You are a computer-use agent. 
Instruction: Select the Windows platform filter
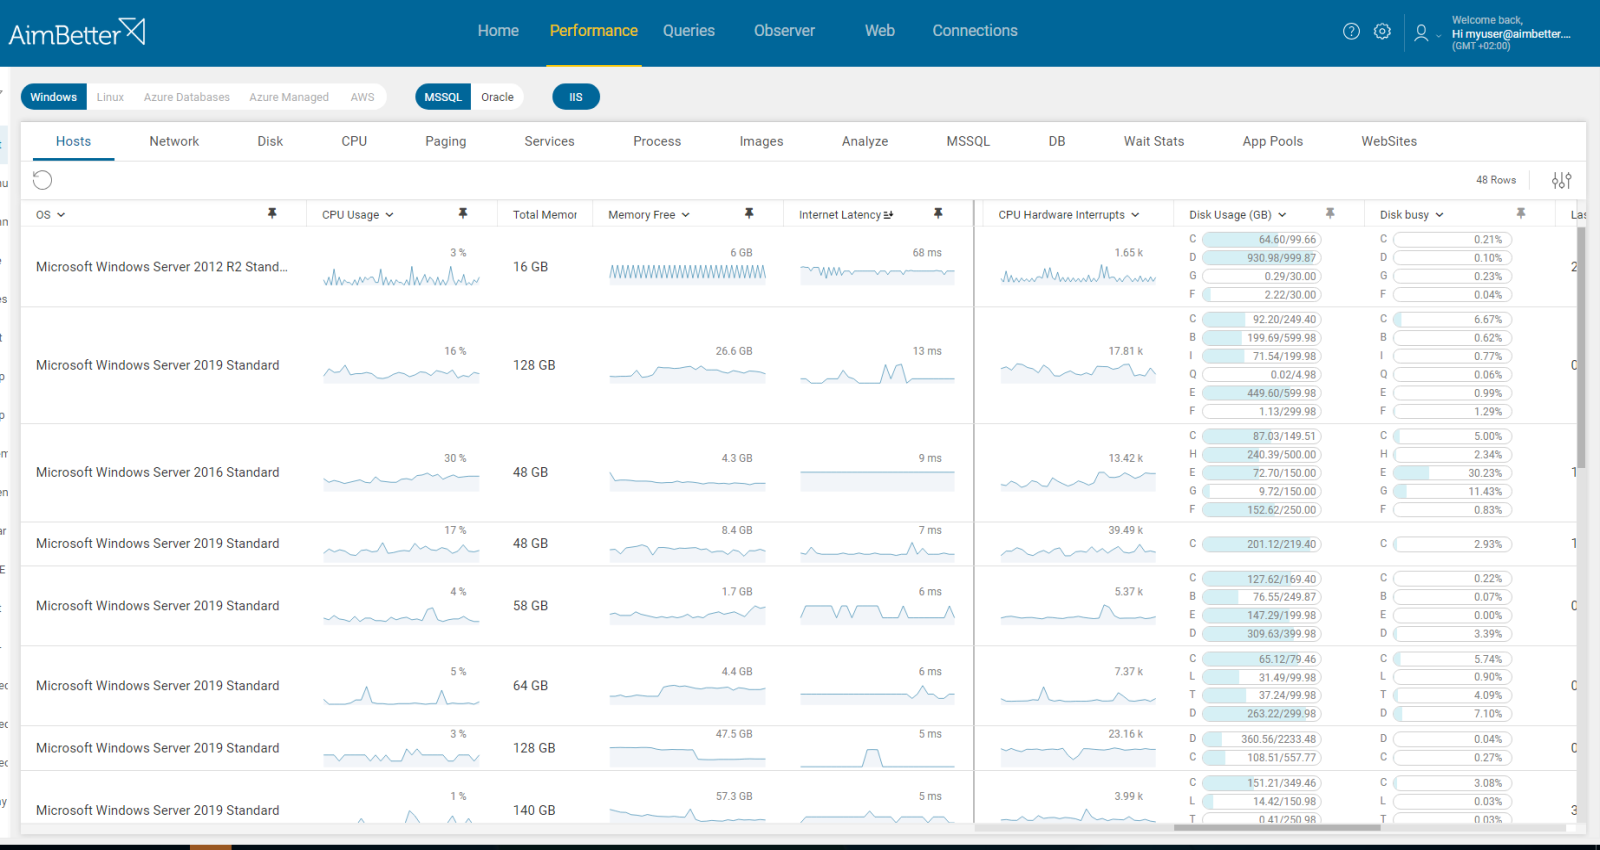tap(53, 97)
